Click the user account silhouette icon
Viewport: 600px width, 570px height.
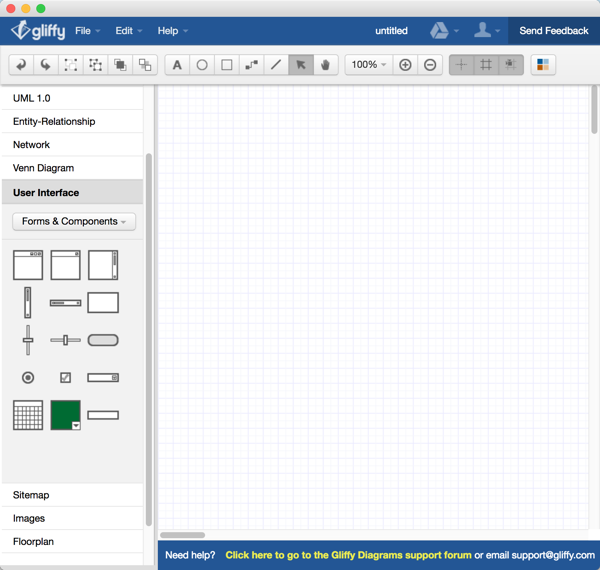pos(482,30)
